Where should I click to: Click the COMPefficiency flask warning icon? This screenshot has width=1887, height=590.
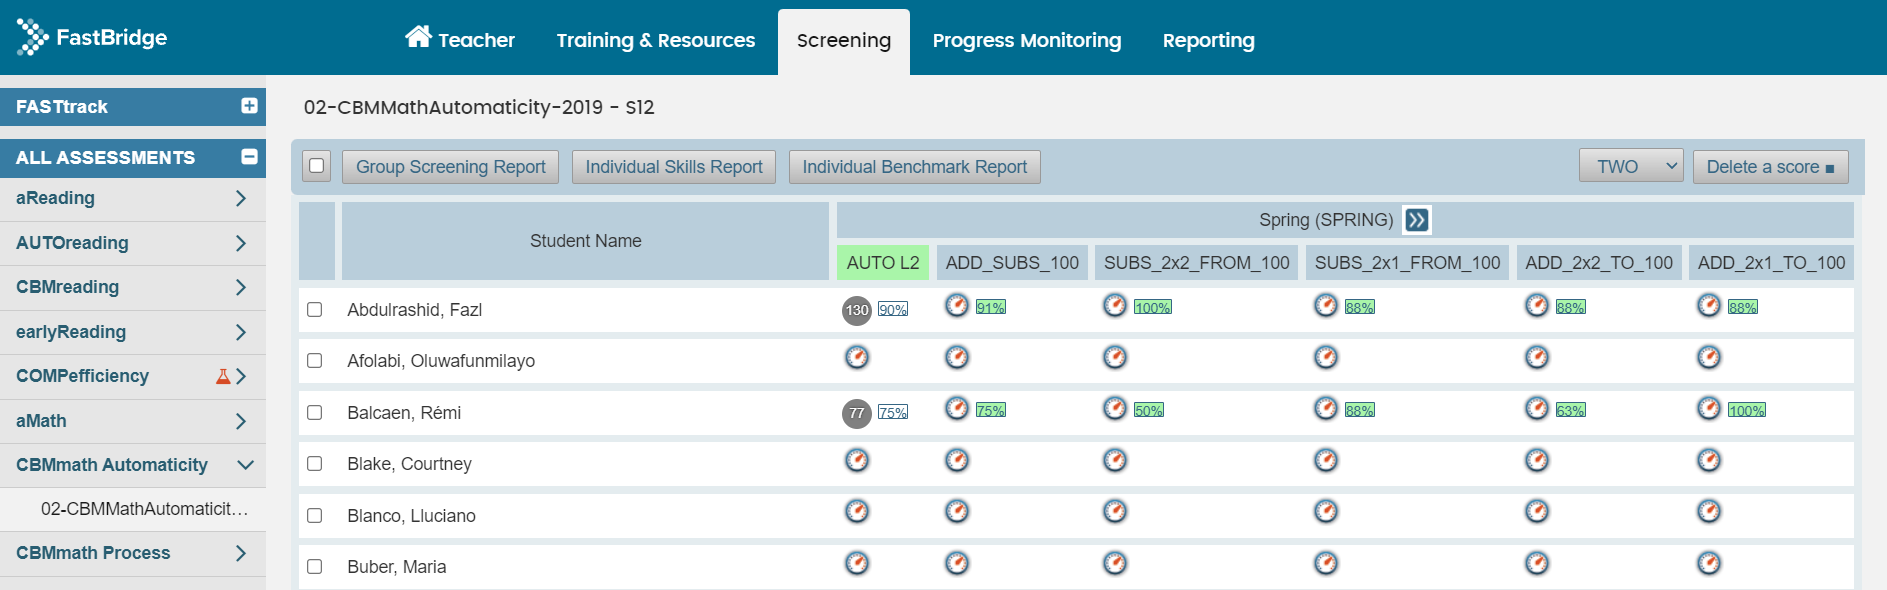223,376
